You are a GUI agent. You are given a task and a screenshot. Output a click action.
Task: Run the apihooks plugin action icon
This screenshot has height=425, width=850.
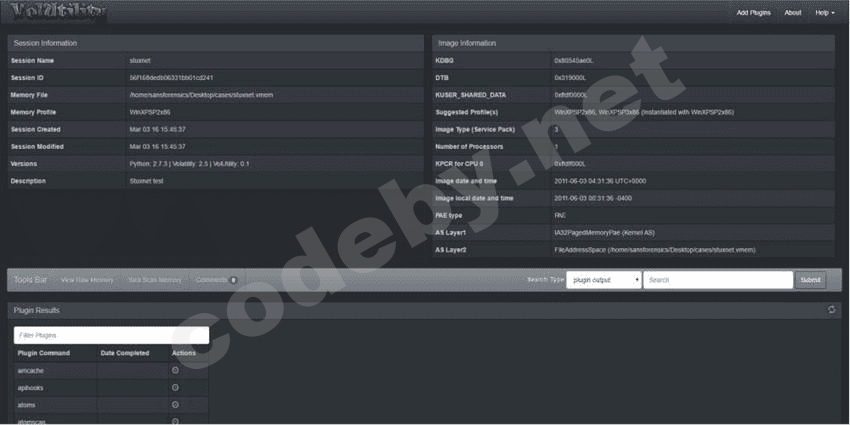pos(175,388)
